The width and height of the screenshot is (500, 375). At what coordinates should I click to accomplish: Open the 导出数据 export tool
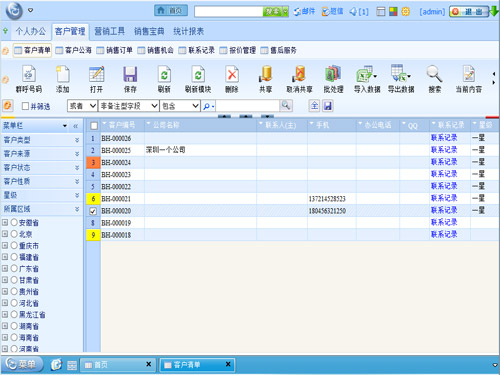tap(401, 79)
